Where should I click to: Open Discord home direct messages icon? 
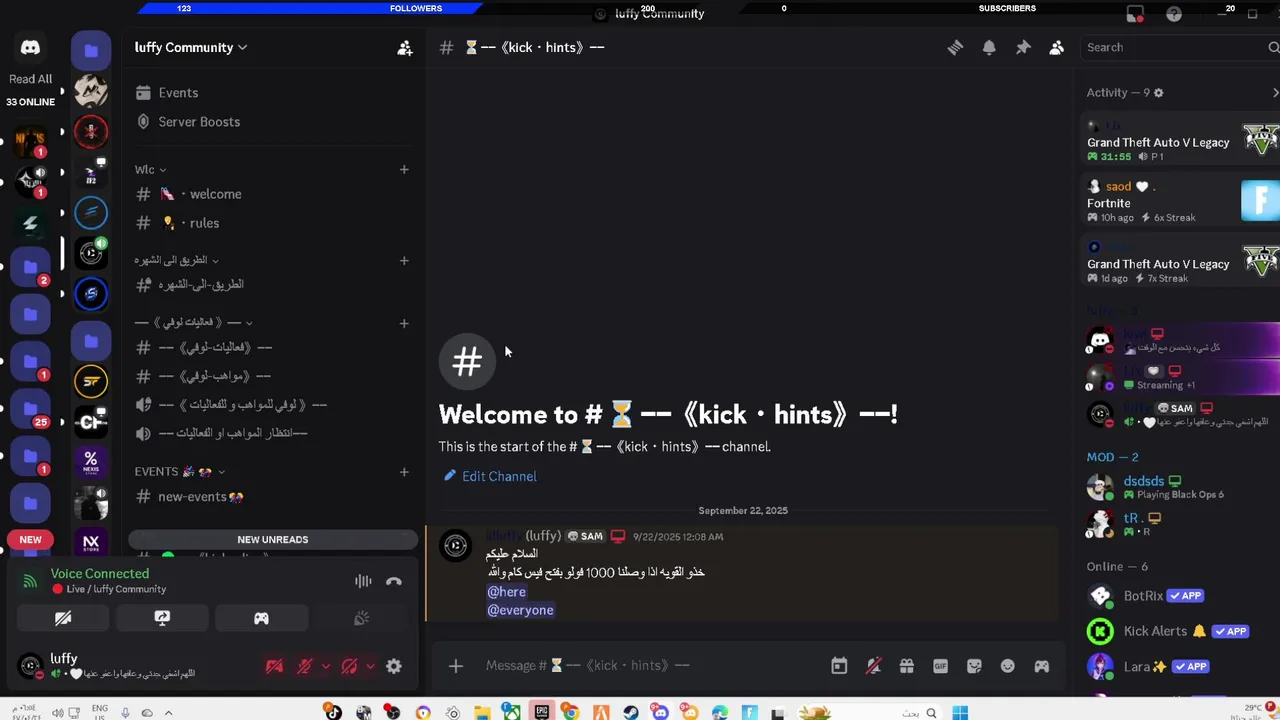coord(30,48)
